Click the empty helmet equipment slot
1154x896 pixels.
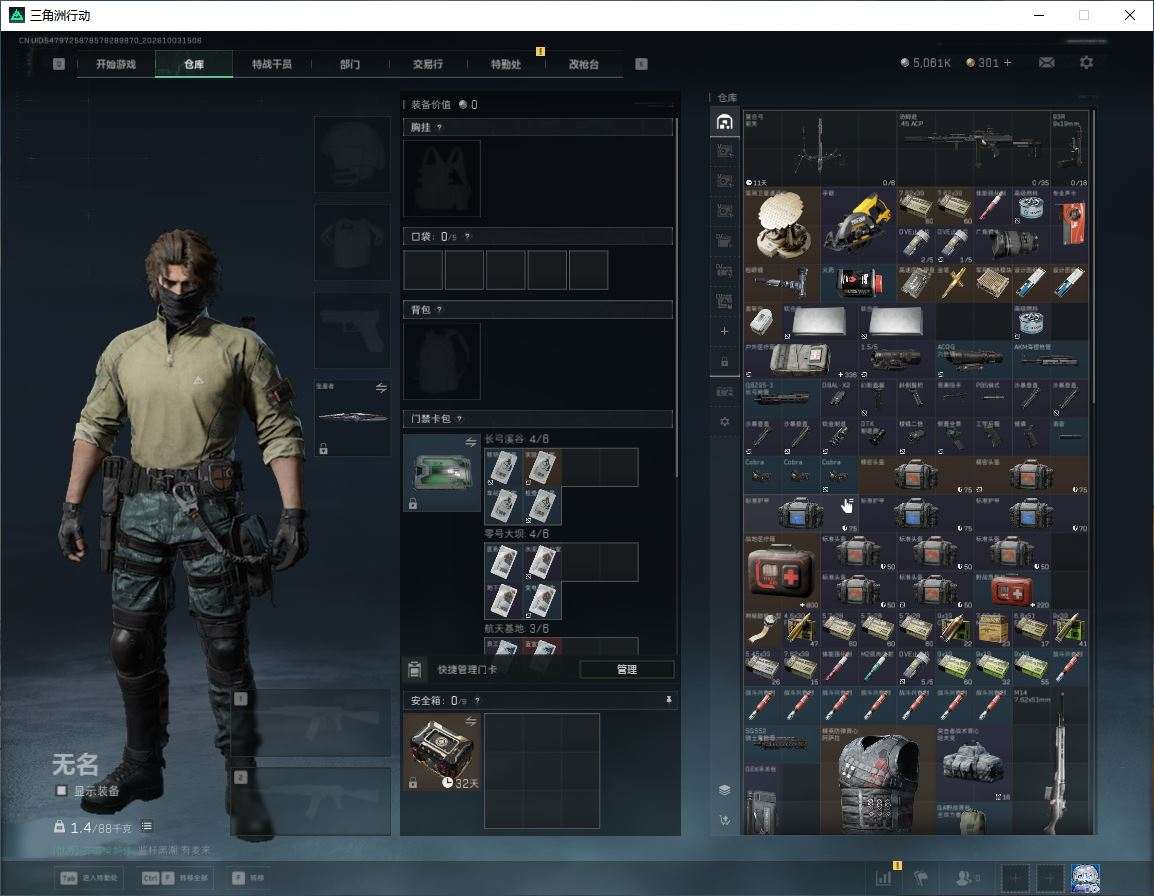352,154
